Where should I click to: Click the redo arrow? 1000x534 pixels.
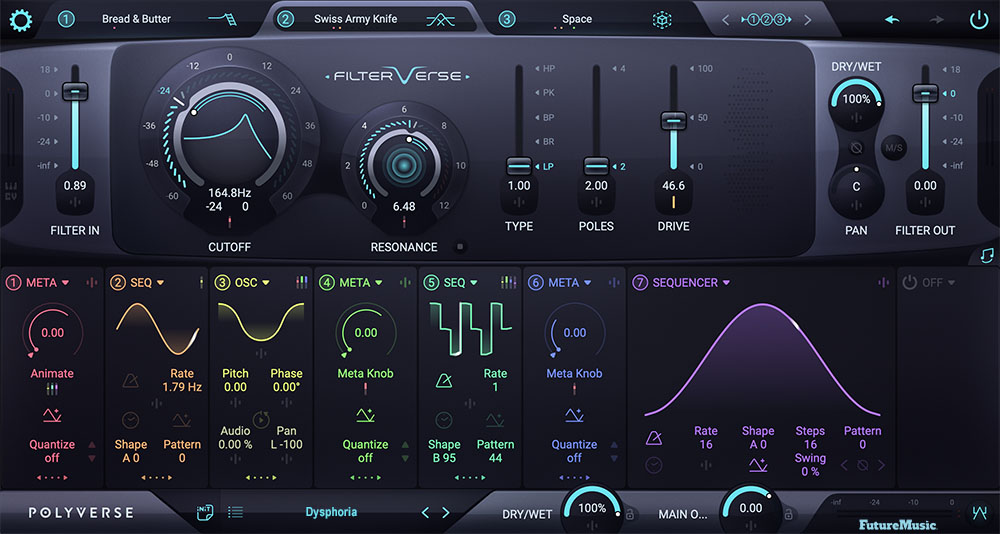point(936,20)
